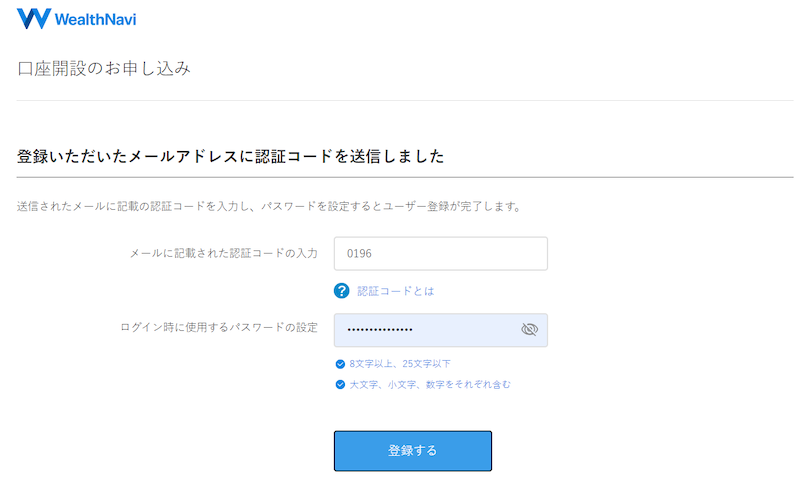Click the checkmark beside 大文字、小文字、数字をそれぞれ含む

click(x=340, y=384)
